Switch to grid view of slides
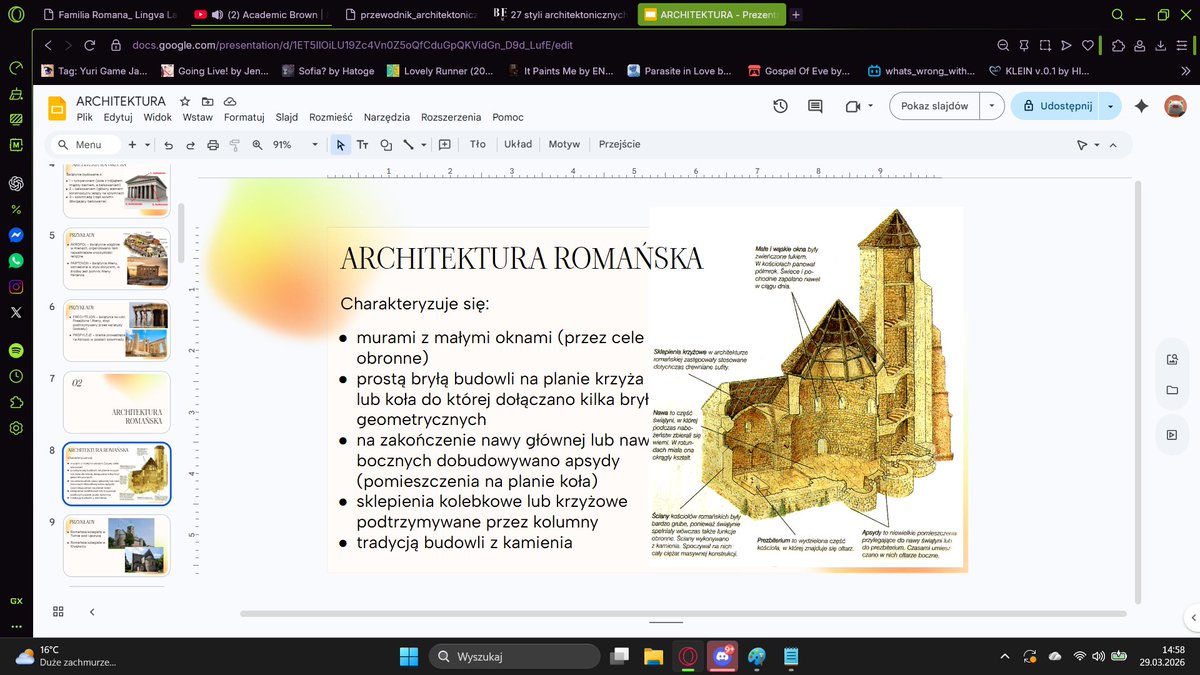Screen dimensions: 1200x675 point(57,611)
